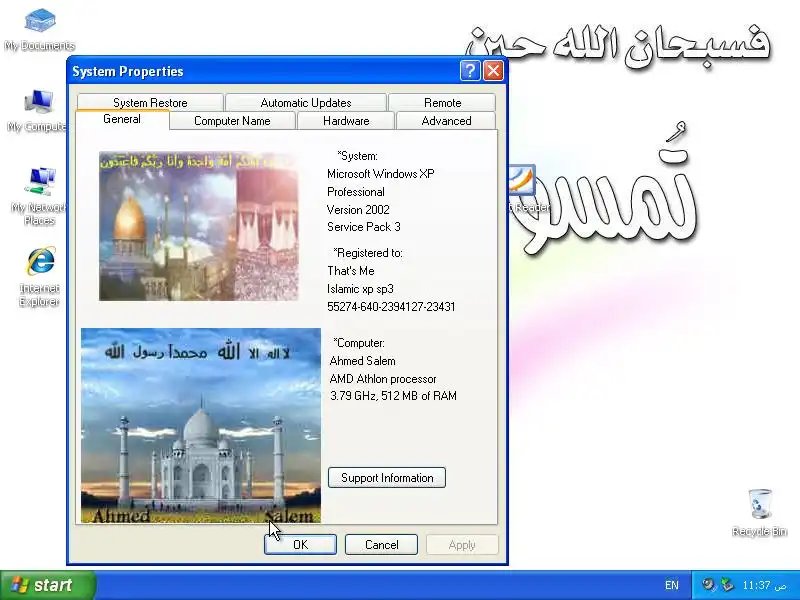This screenshot has height=600, width=800.
Task: Click the Support Information button
Action: click(387, 478)
